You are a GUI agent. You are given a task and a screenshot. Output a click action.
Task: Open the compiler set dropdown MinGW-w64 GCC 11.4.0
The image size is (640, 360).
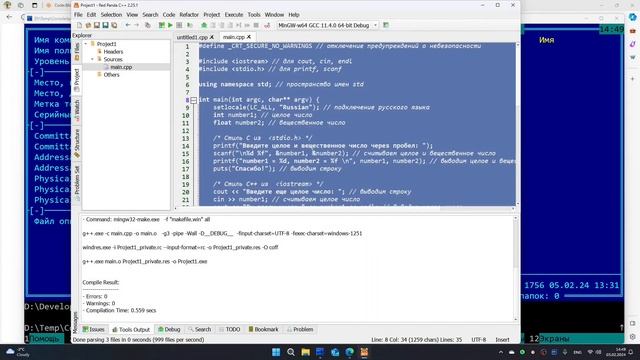(x=327, y=25)
